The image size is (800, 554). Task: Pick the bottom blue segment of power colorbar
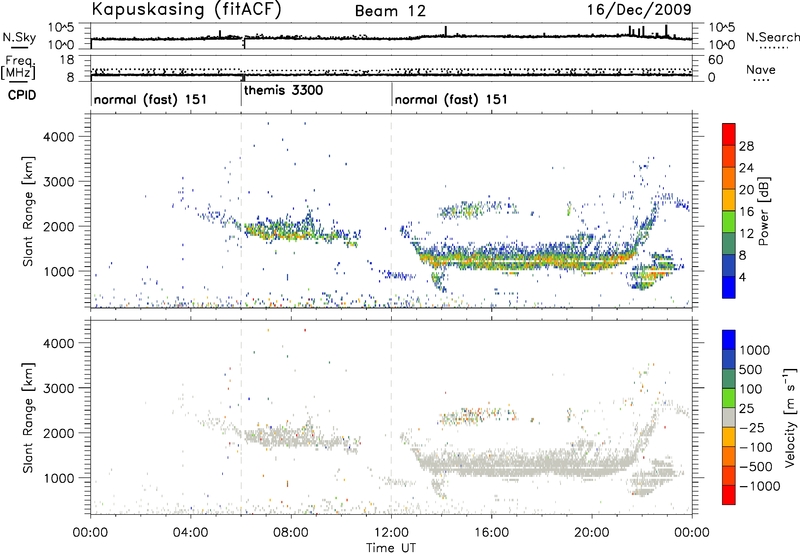coord(729,287)
